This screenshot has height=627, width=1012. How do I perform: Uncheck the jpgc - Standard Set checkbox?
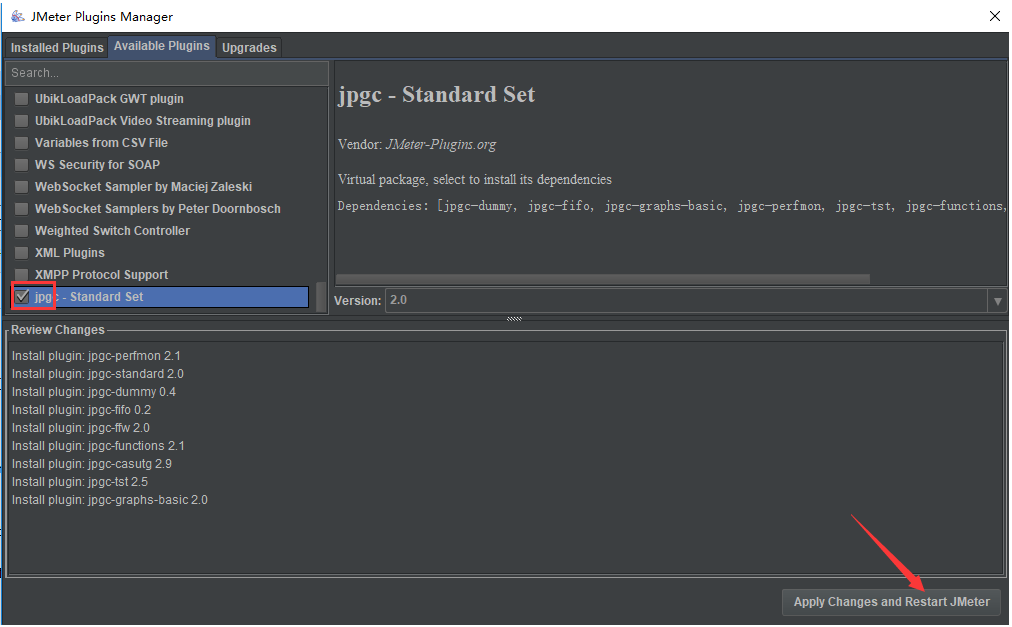point(22,296)
